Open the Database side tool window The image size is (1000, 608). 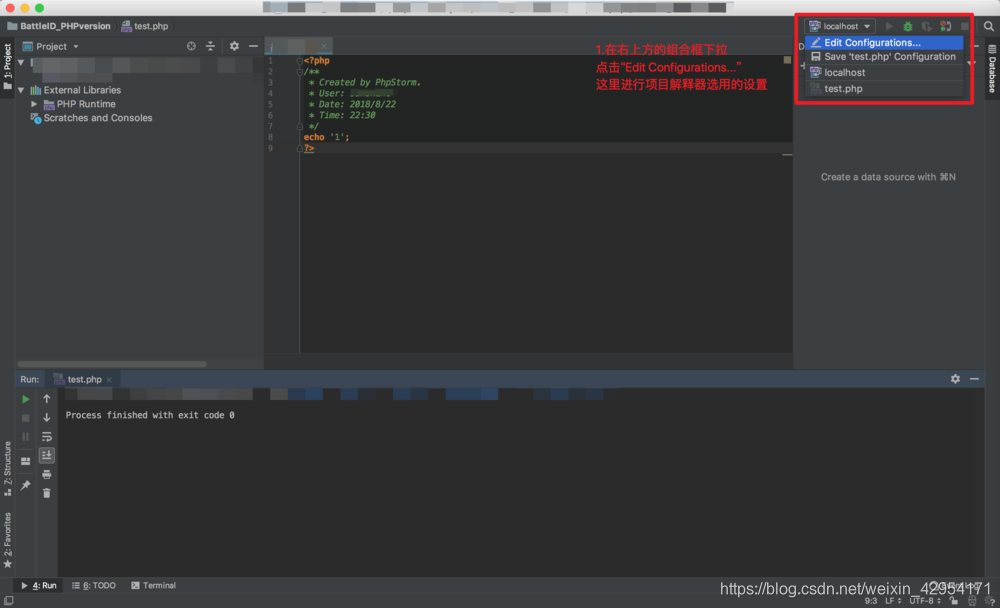992,69
